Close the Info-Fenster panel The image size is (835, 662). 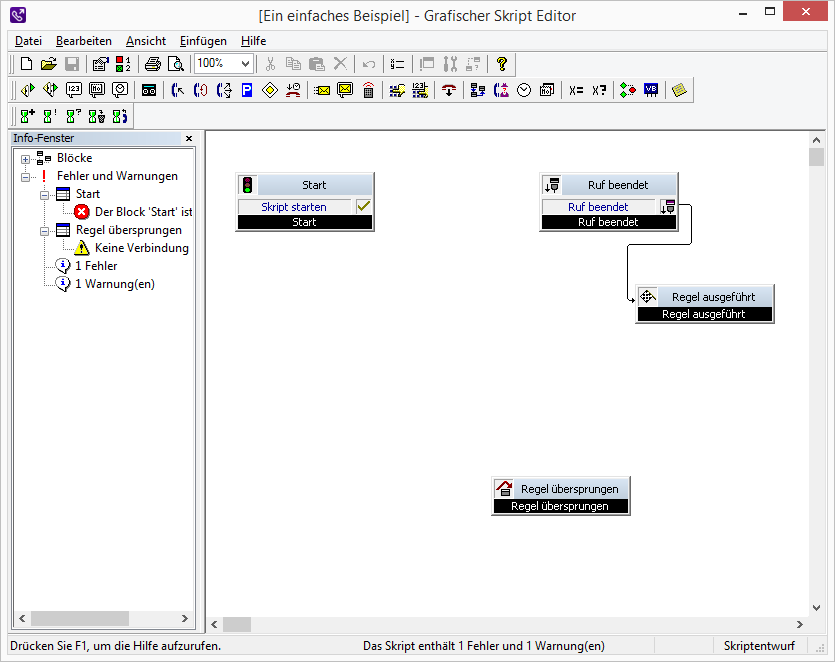[x=189, y=139]
